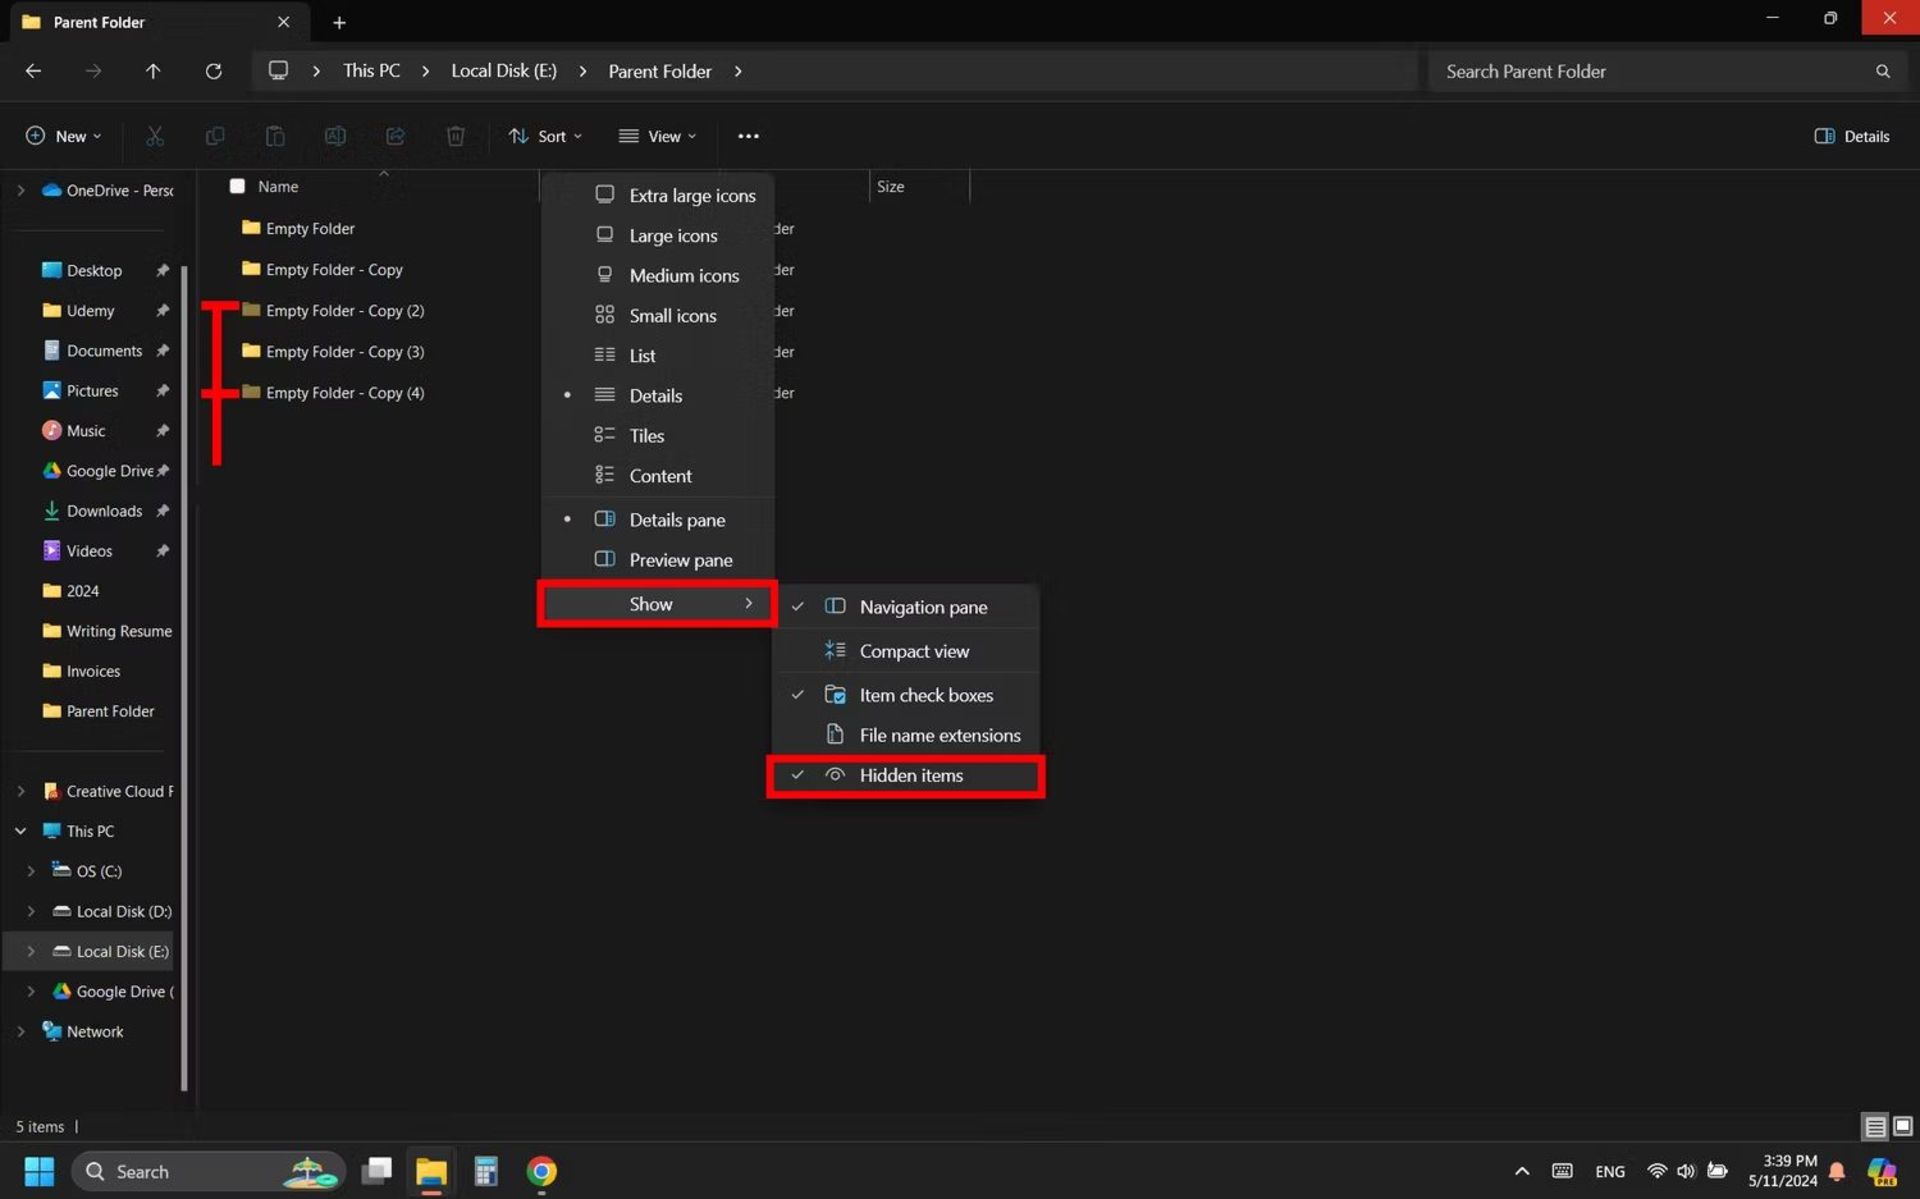The width and height of the screenshot is (1920, 1199).
Task: Select Details view layout
Action: coord(655,394)
